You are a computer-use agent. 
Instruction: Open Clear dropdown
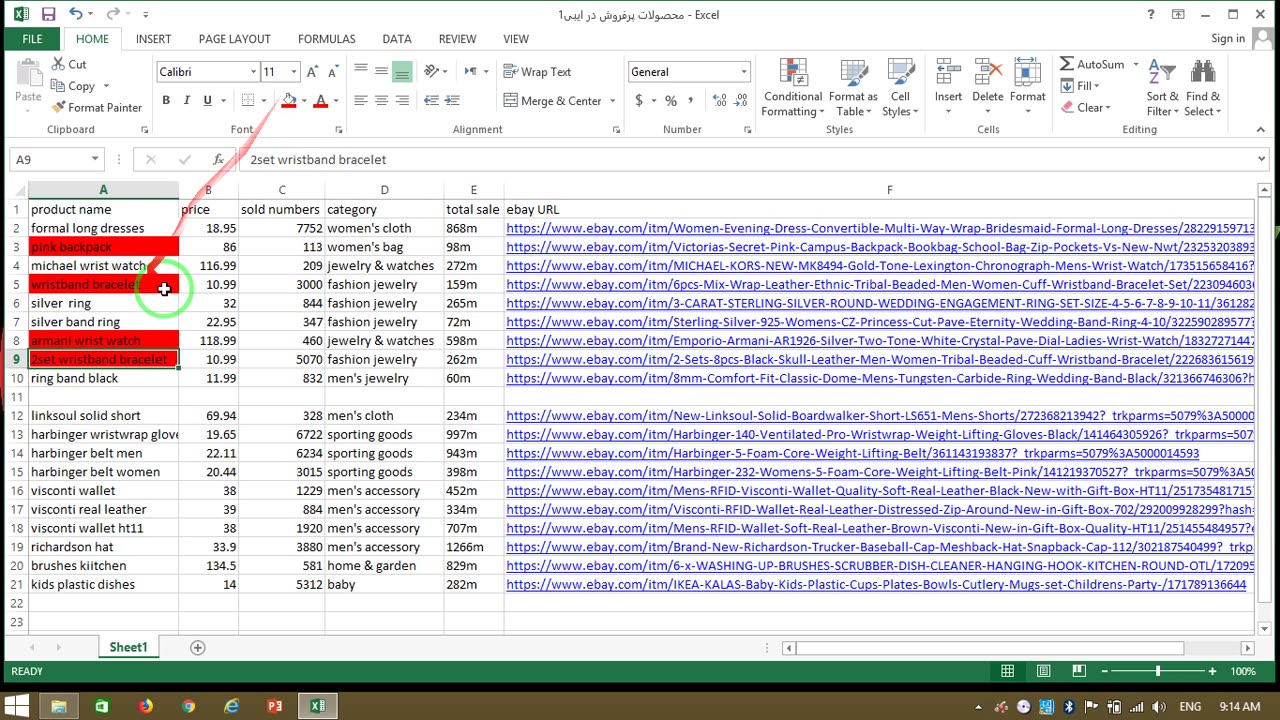[x=1086, y=108]
